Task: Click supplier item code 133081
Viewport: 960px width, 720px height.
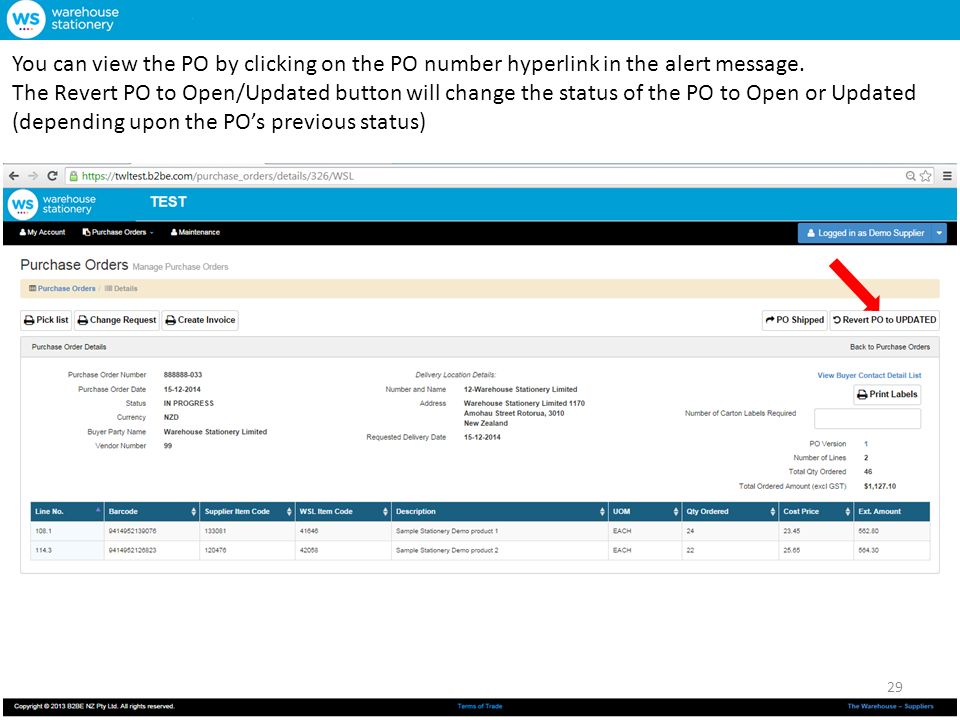Action: (215, 531)
